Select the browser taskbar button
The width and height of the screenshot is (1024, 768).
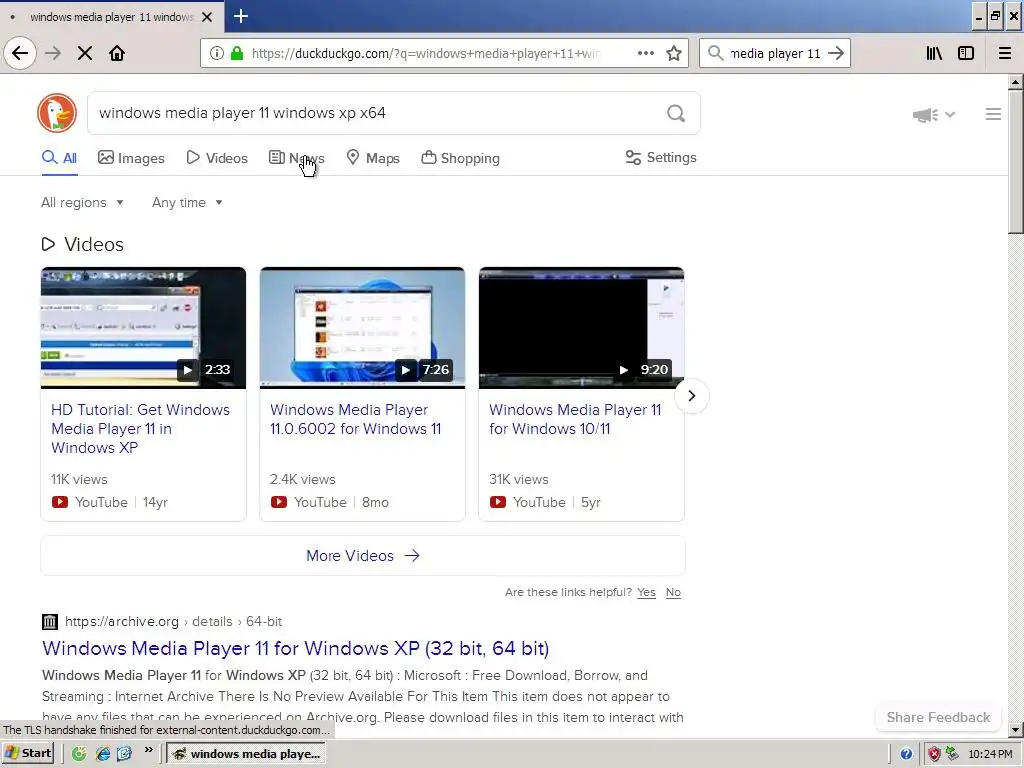pos(246,754)
